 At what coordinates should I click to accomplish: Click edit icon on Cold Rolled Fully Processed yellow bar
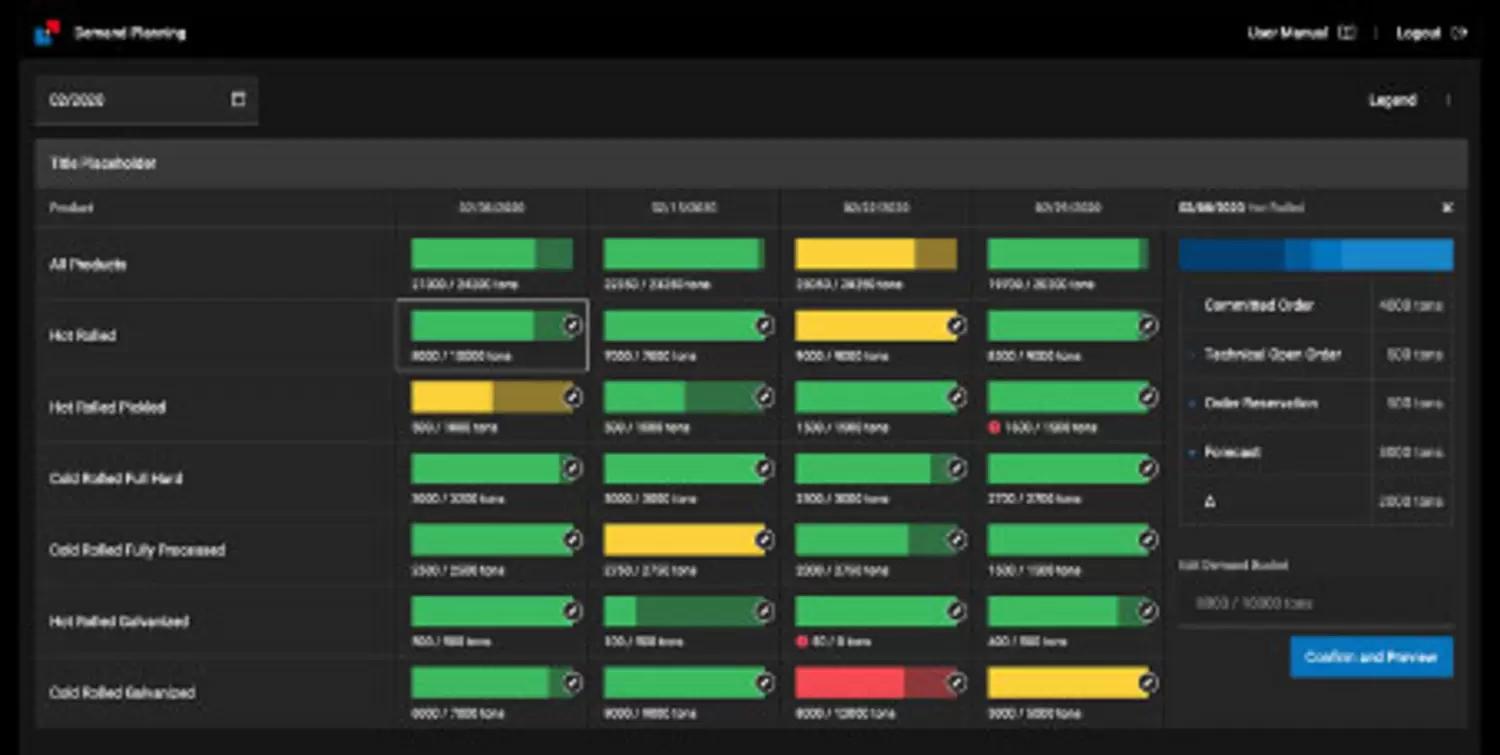tap(763, 540)
